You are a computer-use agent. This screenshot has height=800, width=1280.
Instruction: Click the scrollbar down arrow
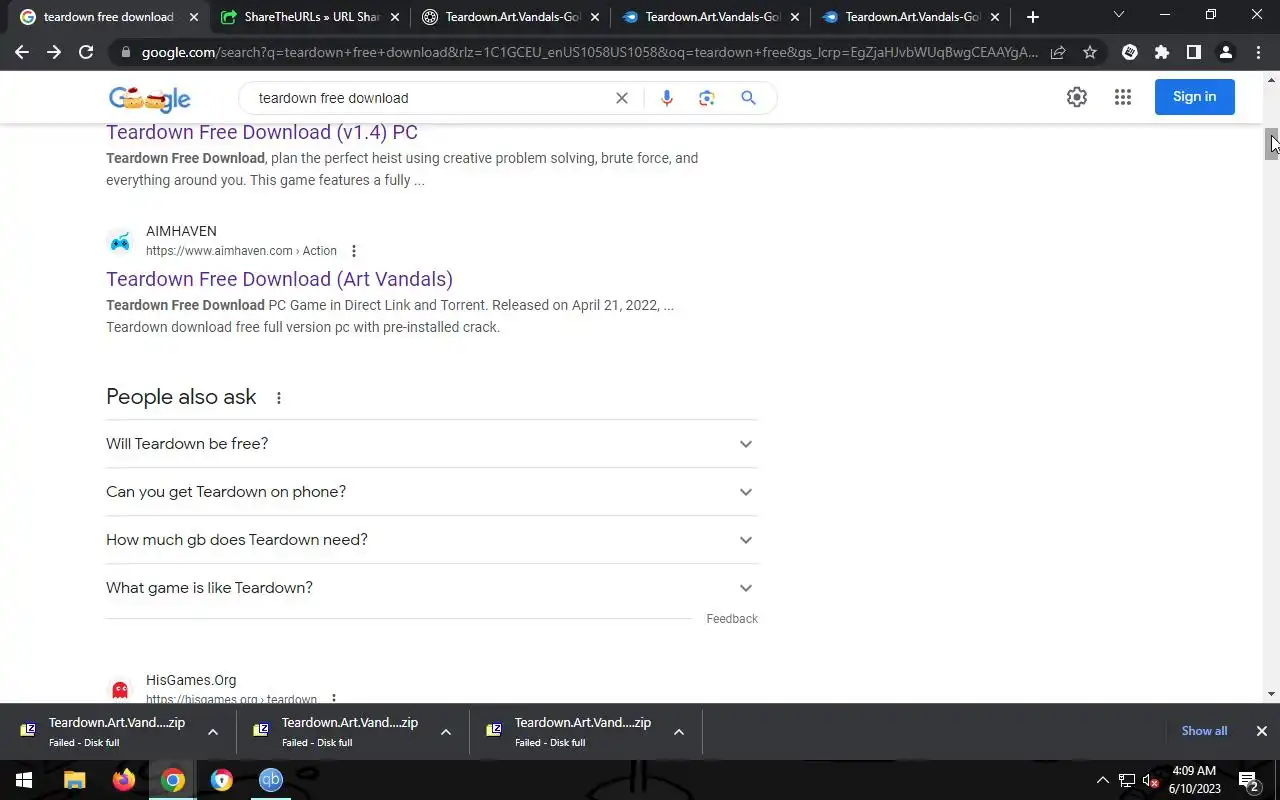pyautogui.click(x=1271, y=694)
